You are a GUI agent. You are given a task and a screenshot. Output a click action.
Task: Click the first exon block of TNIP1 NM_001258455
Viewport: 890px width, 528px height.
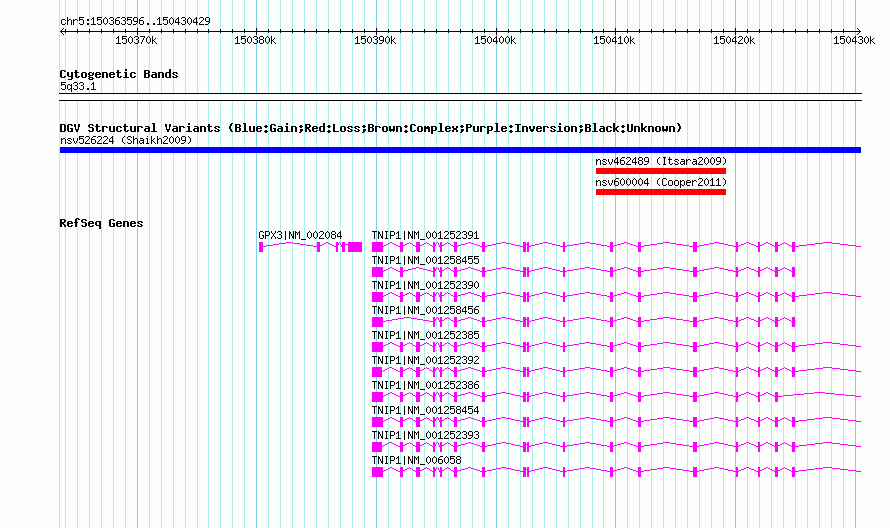[x=377, y=272]
